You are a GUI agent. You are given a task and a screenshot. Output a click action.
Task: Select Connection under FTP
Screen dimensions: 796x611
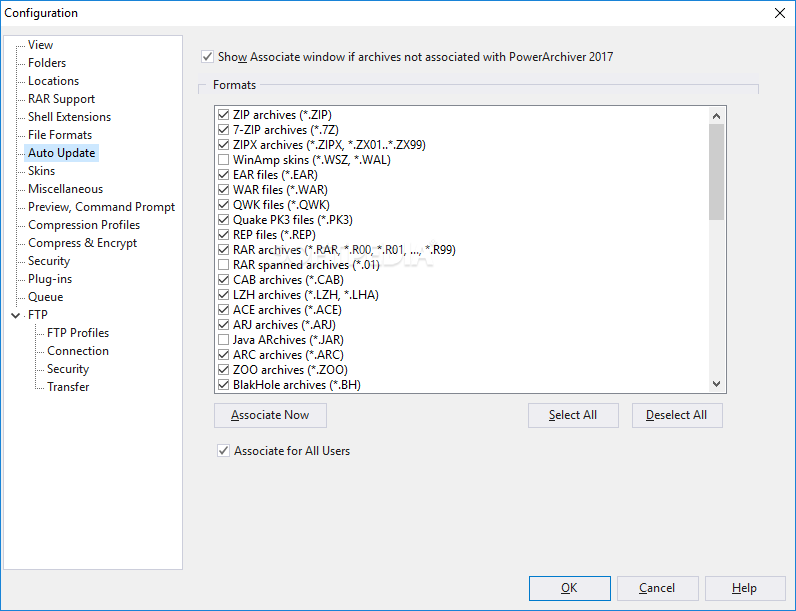(78, 351)
